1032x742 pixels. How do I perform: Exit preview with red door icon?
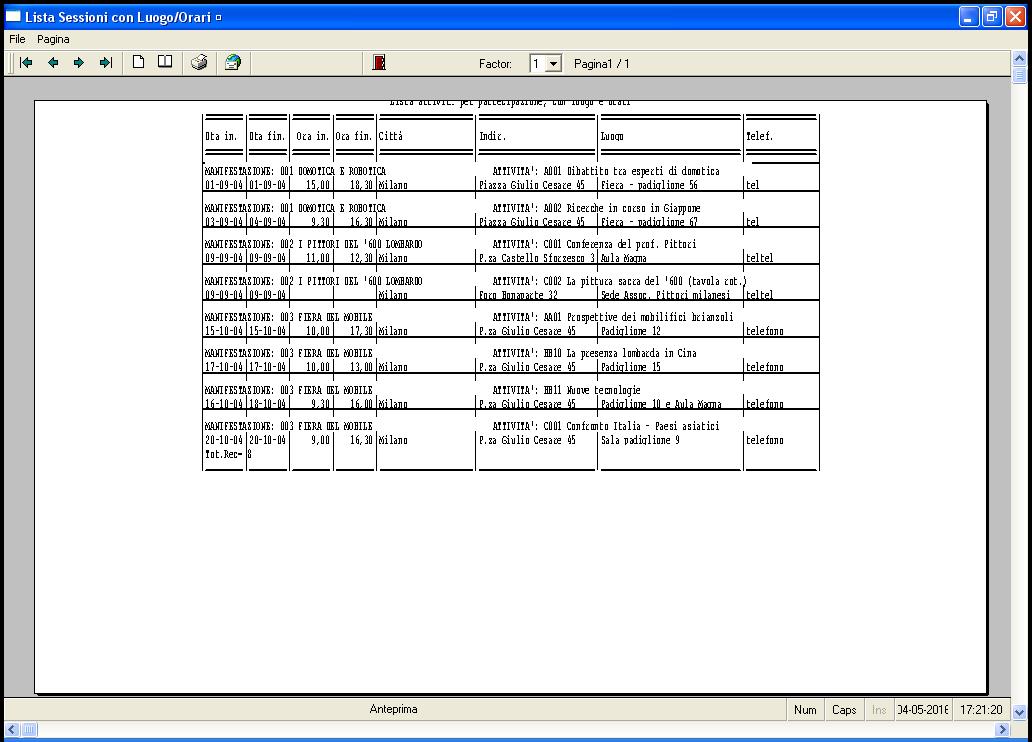tap(379, 63)
